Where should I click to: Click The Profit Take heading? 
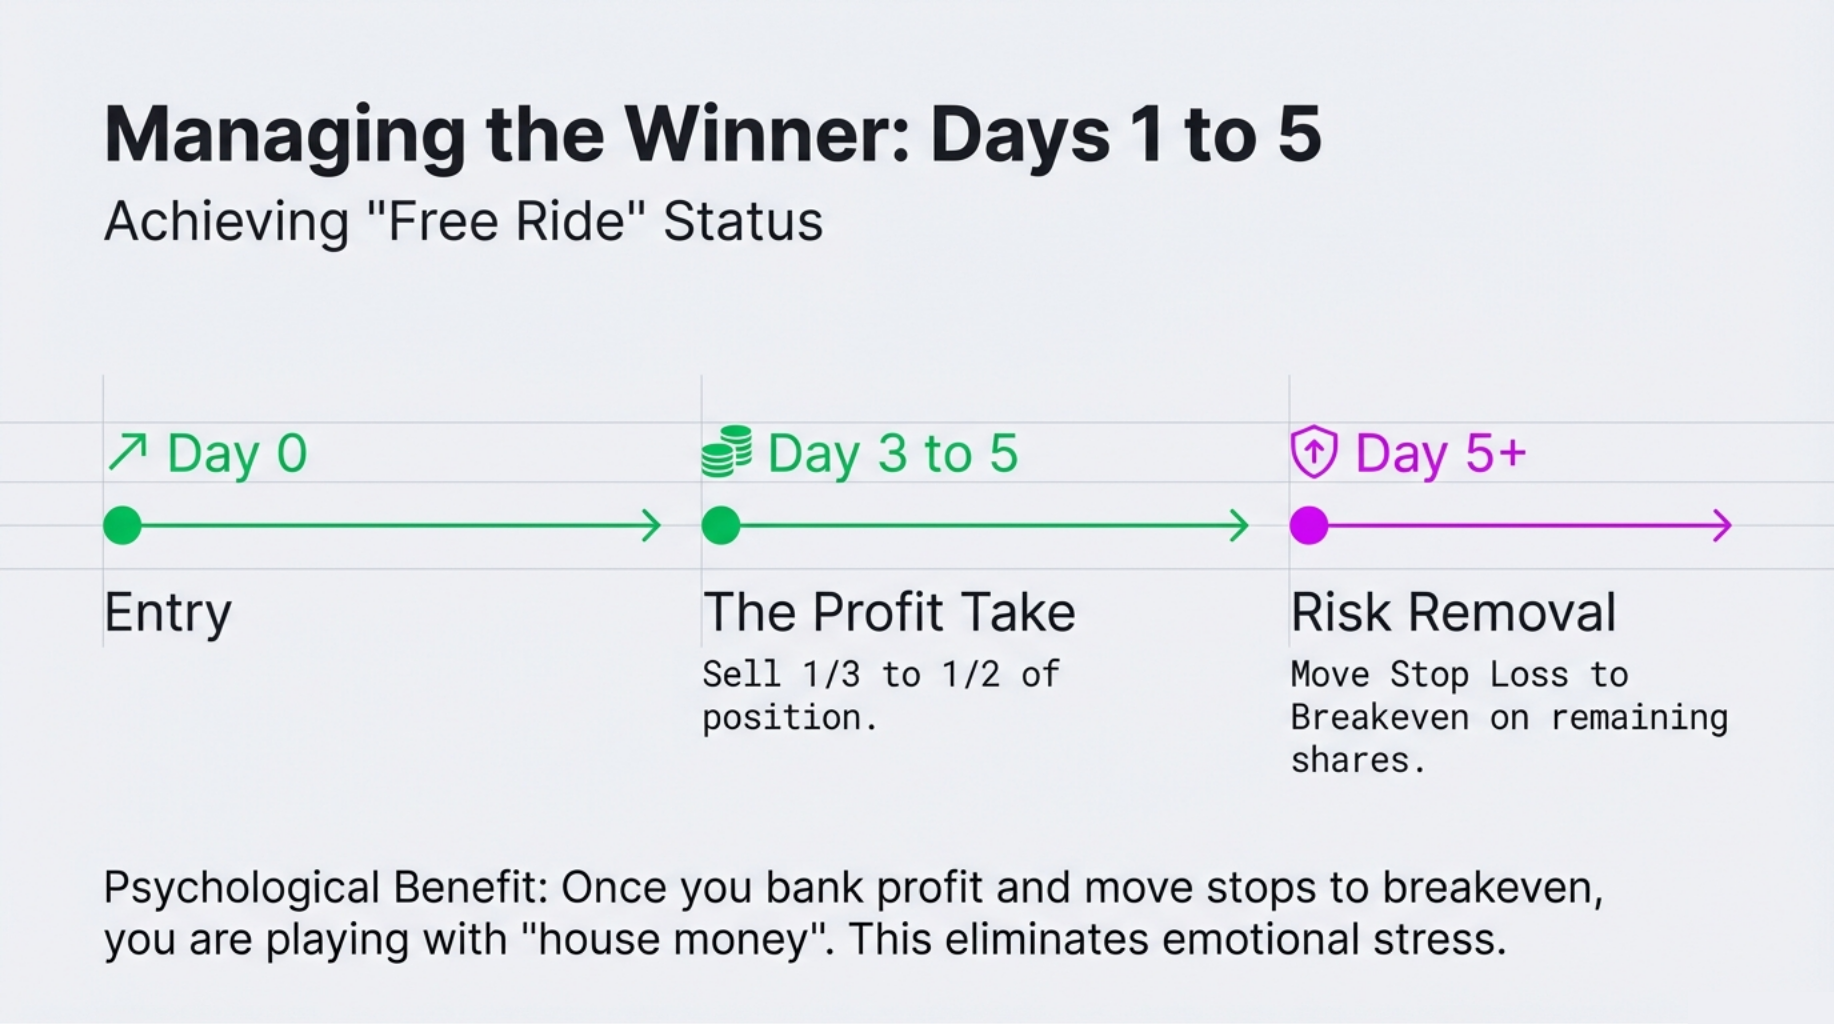coord(888,612)
